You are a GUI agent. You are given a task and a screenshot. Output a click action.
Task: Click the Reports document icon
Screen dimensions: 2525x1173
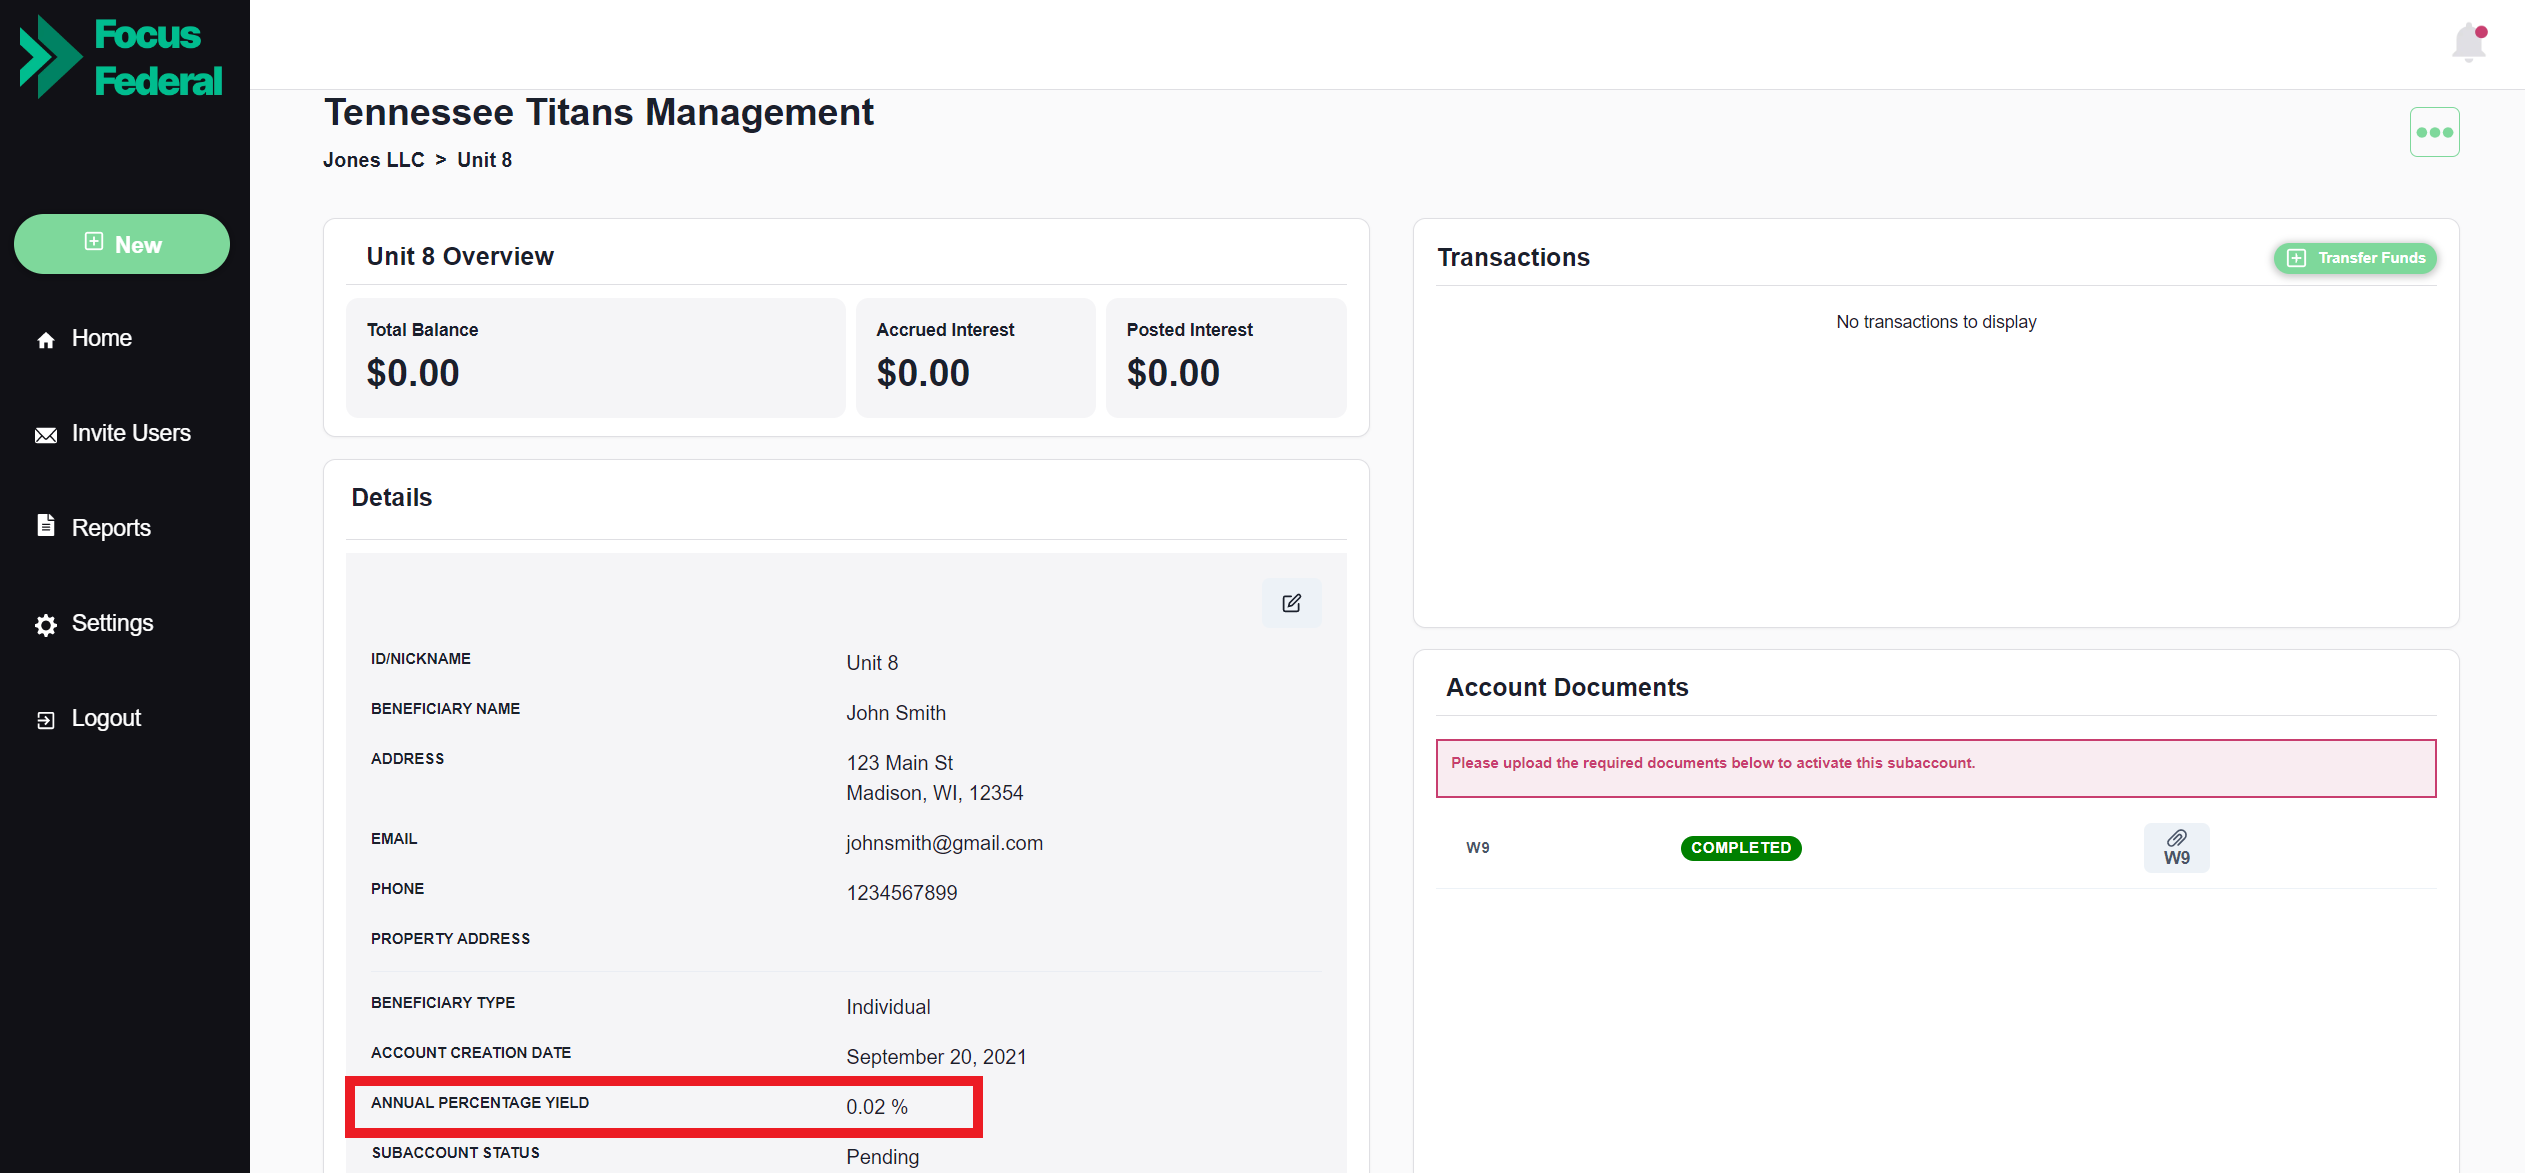coord(46,525)
